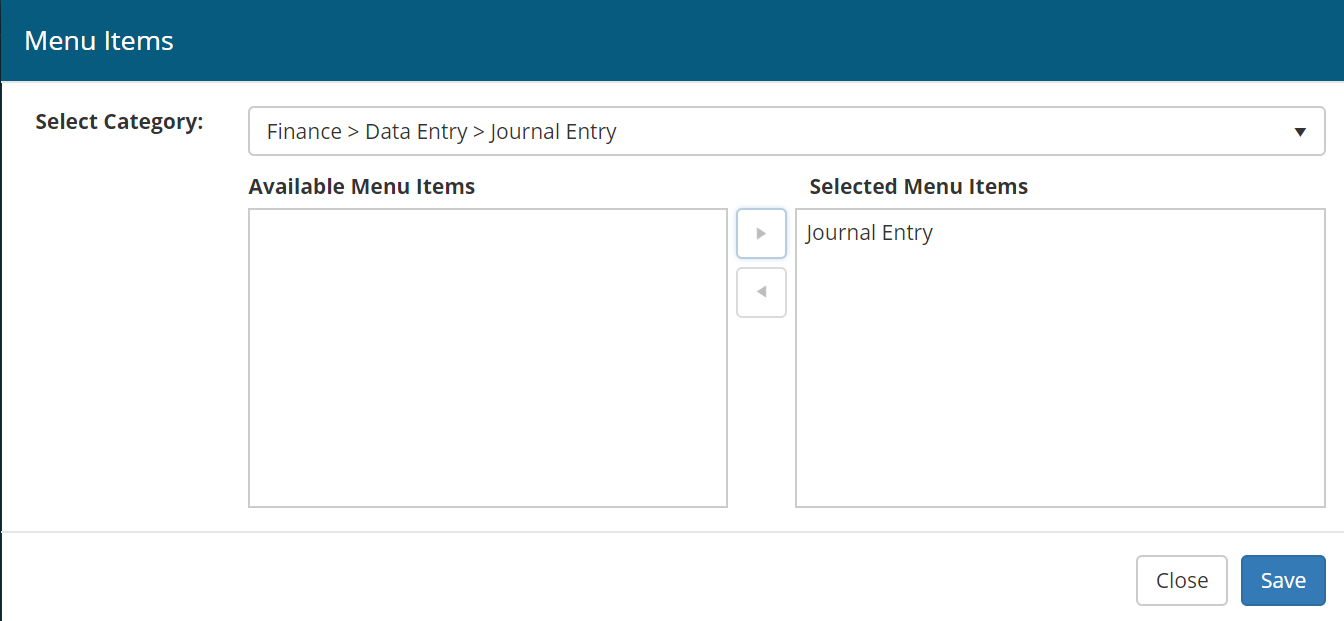Select Journal Entry in Selected Menu Items
Screen dimensions: 1344x621
[x=869, y=233]
